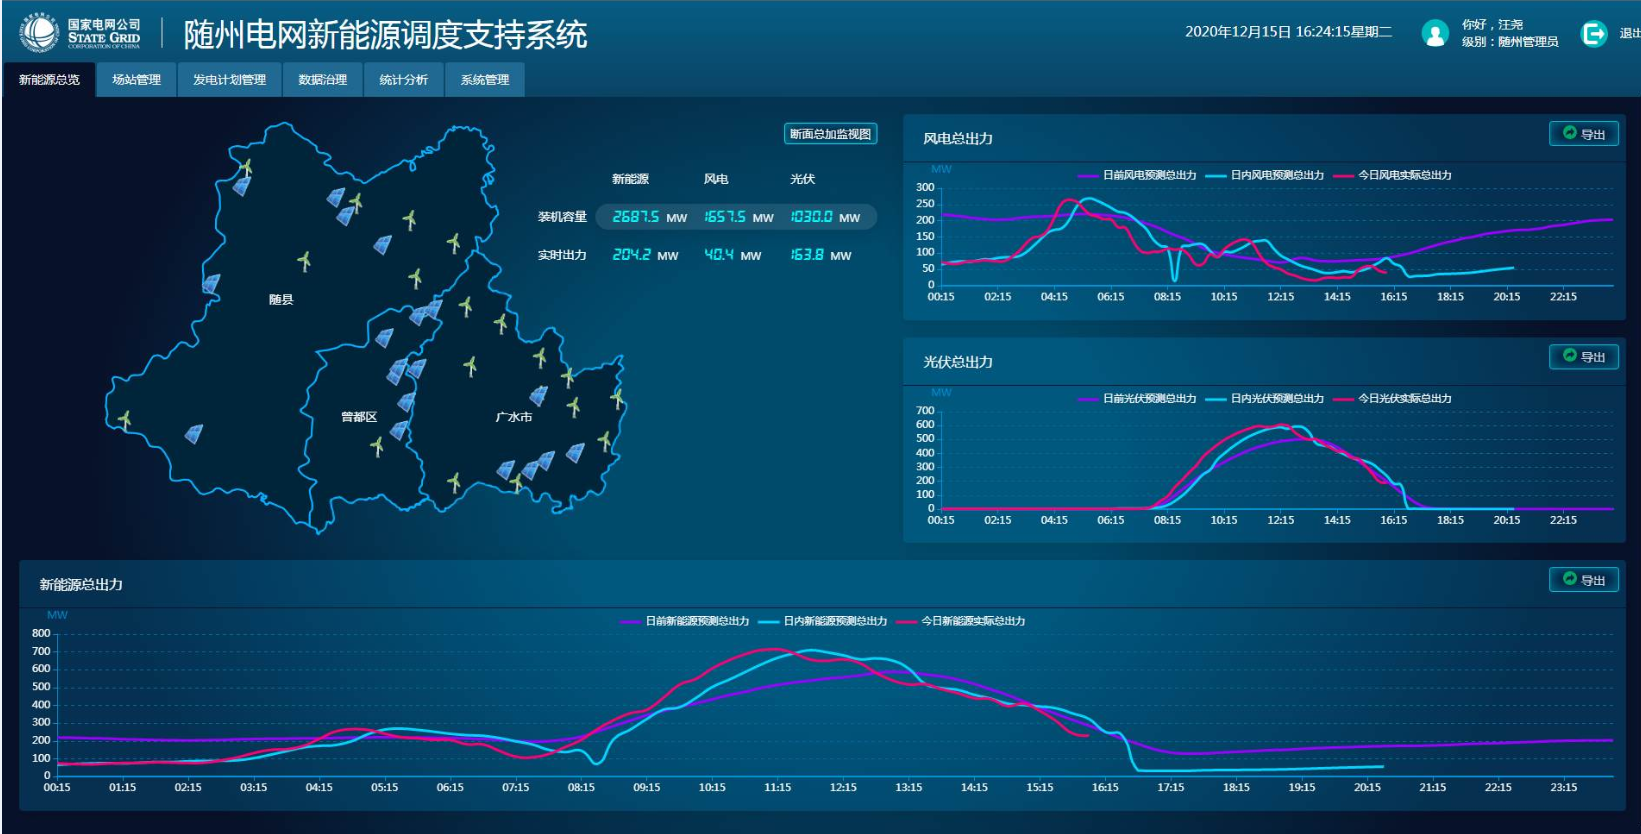
Task: Select the solar panel icon right of 曾都区
Action: tap(399, 431)
